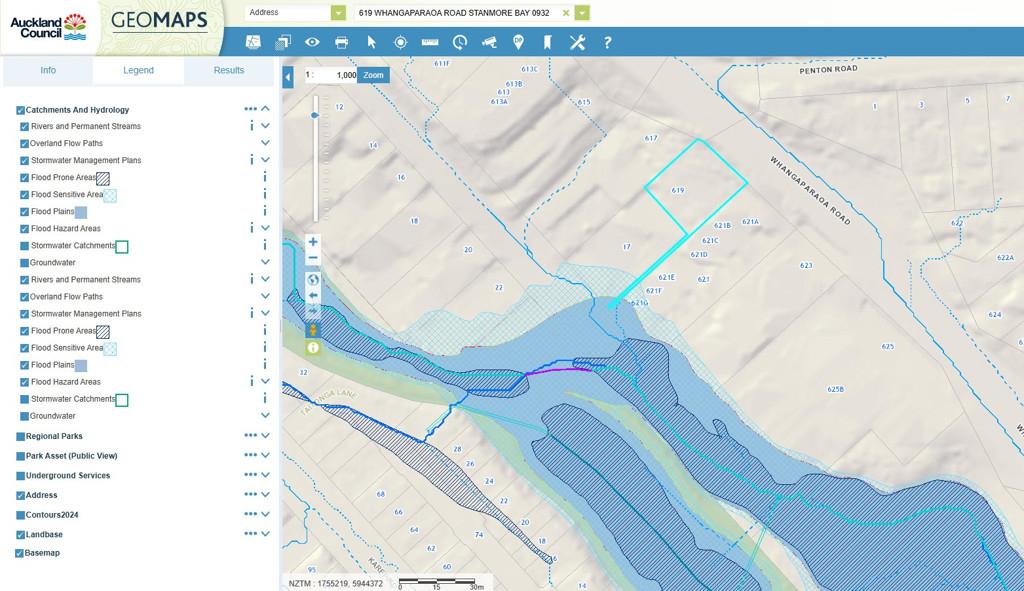The image size is (1024, 591).
Task: Click the map zoom in plus button
Action: coord(313,242)
